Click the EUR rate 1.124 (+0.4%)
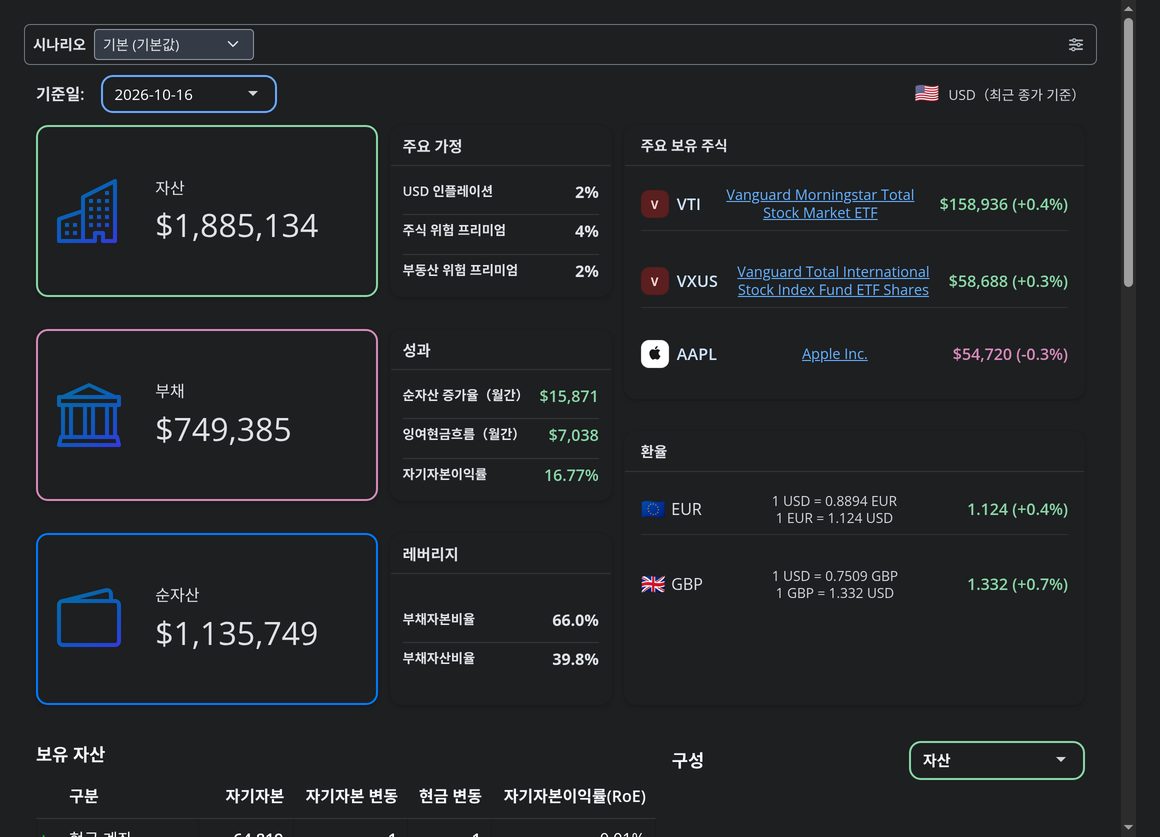The height and width of the screenshot is (837, 1160). tap(1017, 509)
